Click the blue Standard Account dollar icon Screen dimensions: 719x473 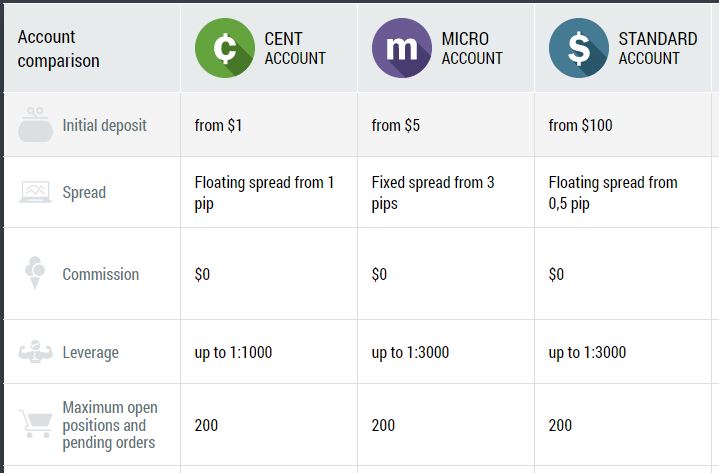pyautogui.click(x=579, y=48)
